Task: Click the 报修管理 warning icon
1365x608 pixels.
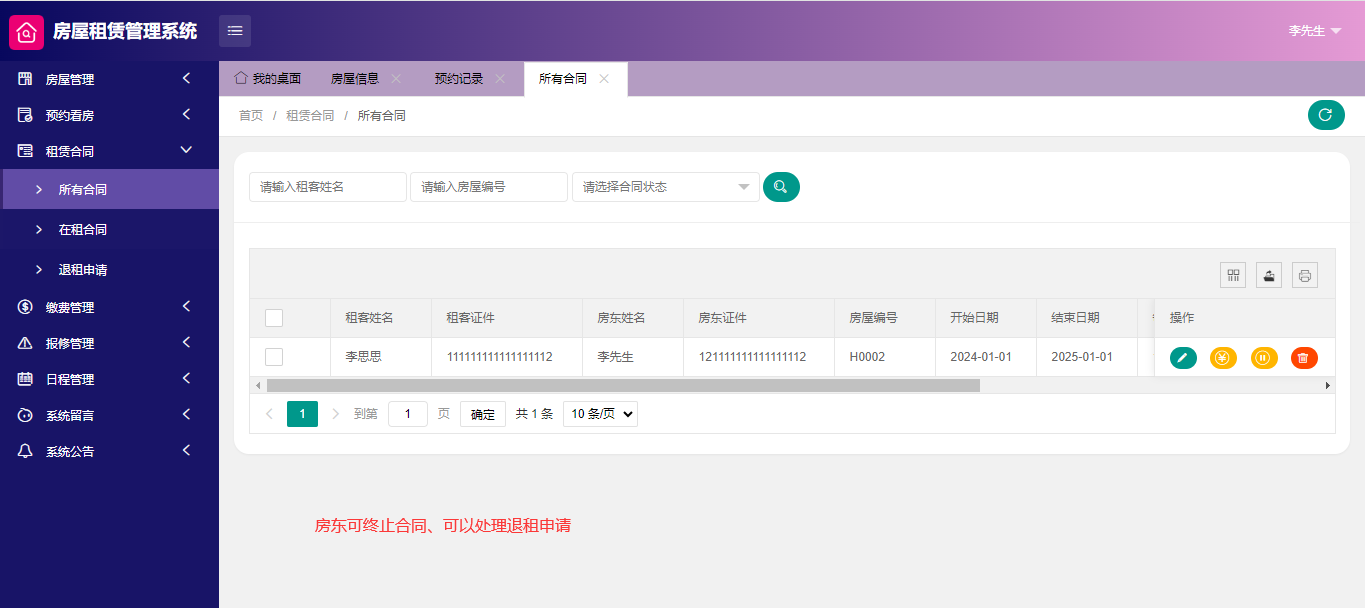Action: (25, 343)
